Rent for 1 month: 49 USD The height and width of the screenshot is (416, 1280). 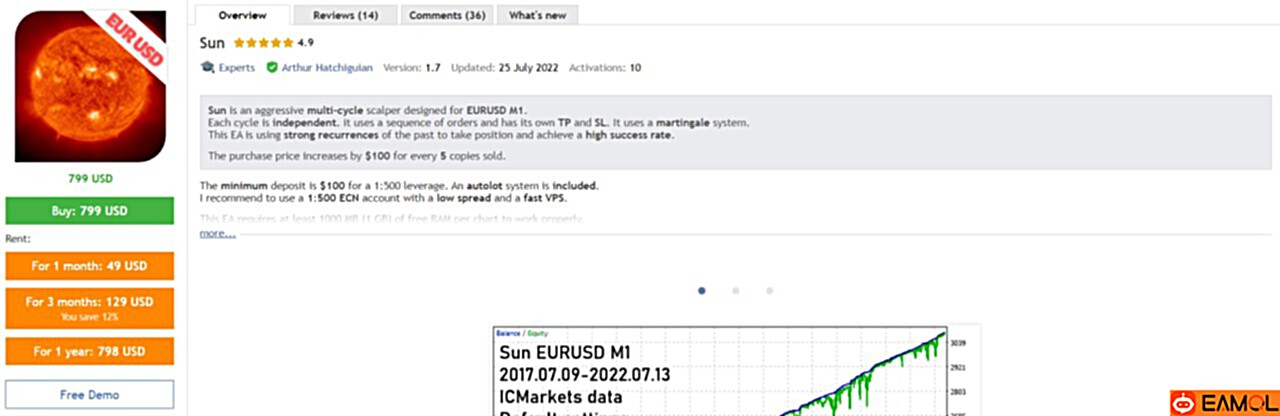90,266
